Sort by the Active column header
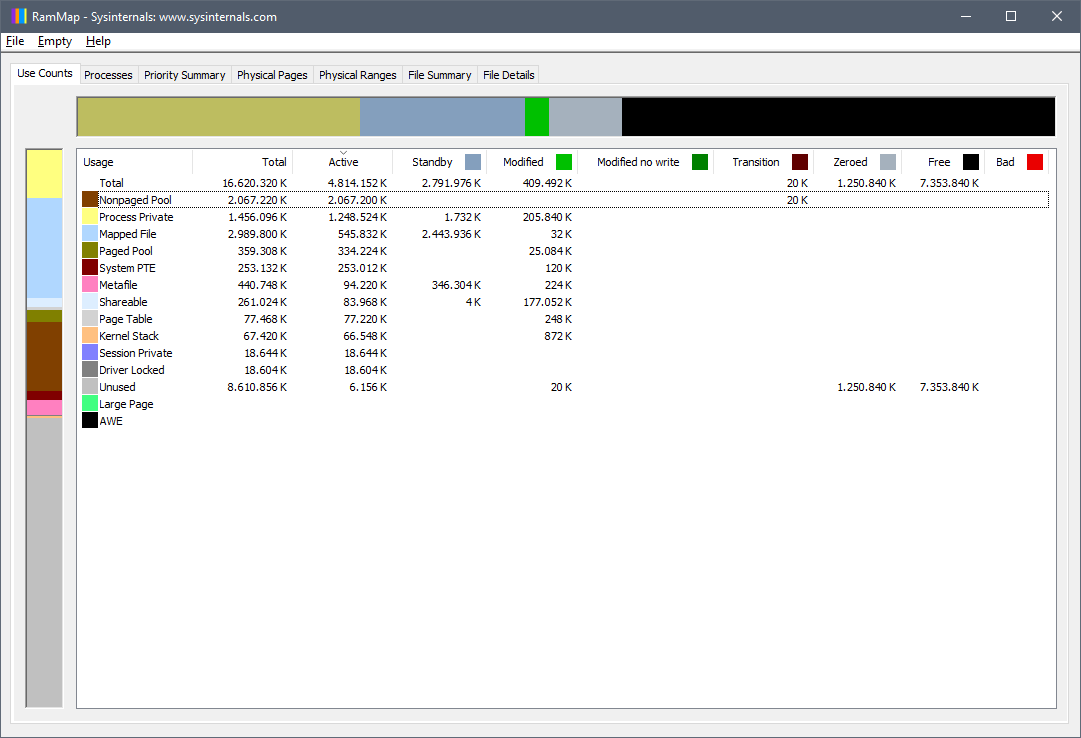This screenshot has width=1081, height=738. click(x=343, y=162)
